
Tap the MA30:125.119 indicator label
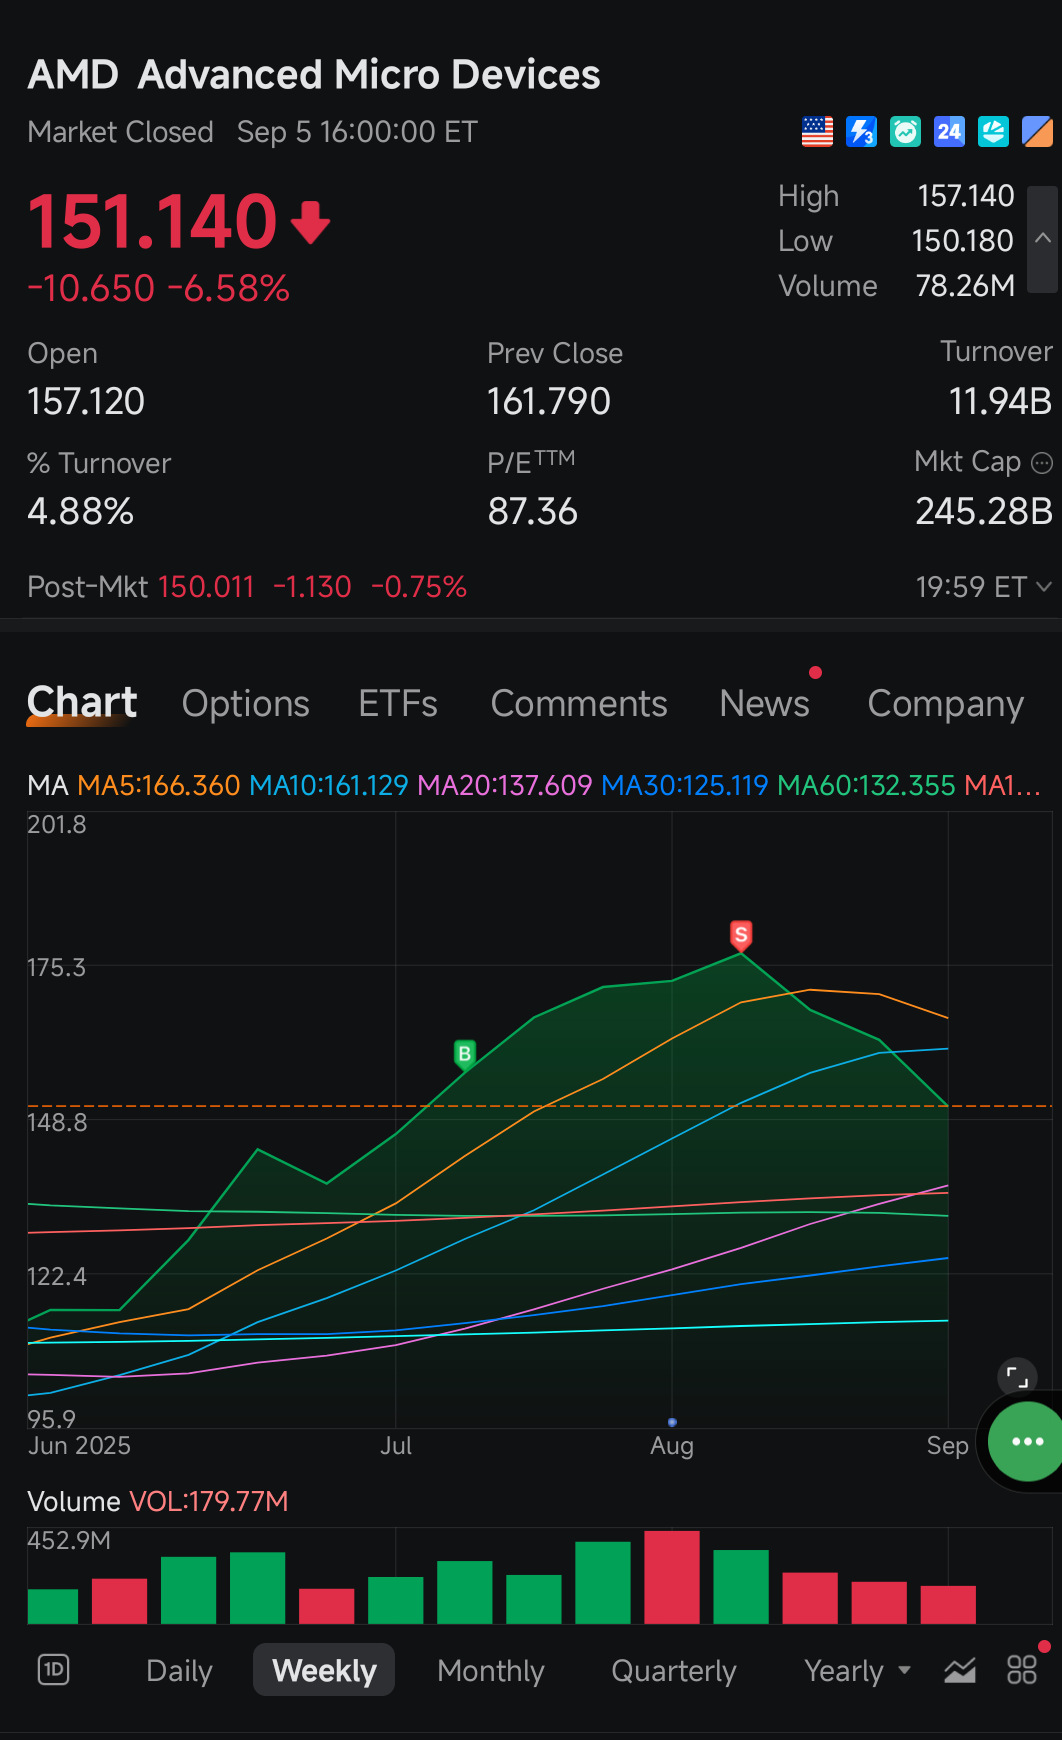coord(685,786)
